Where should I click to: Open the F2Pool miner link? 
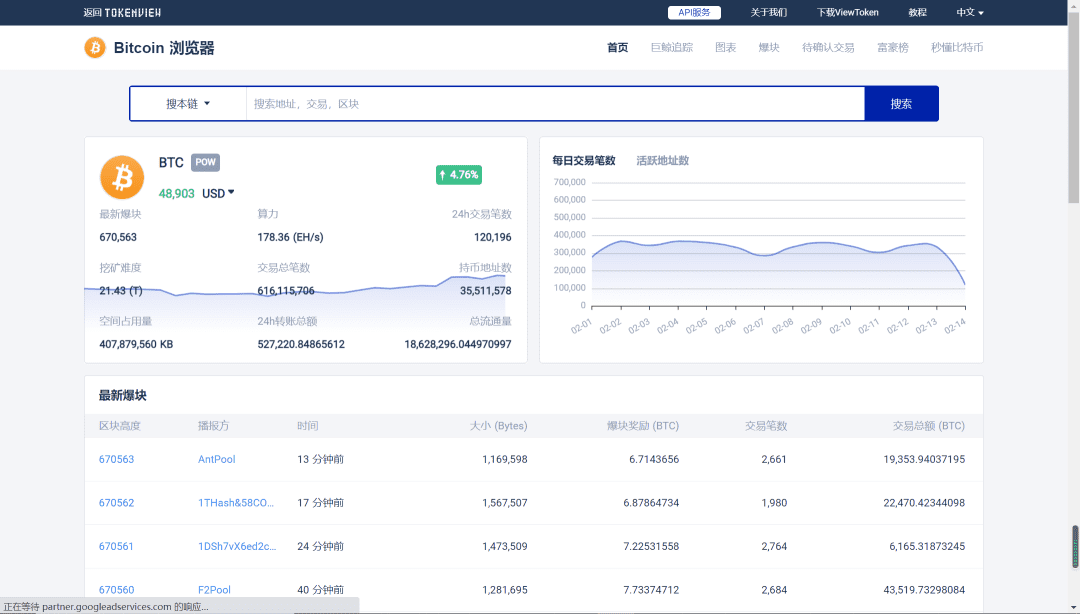(214, 590)
